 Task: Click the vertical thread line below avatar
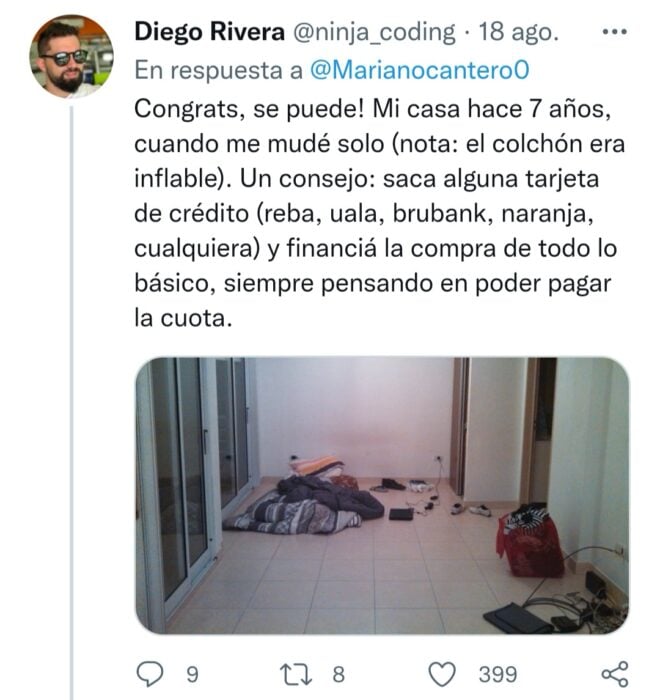[x=71, y=402]
